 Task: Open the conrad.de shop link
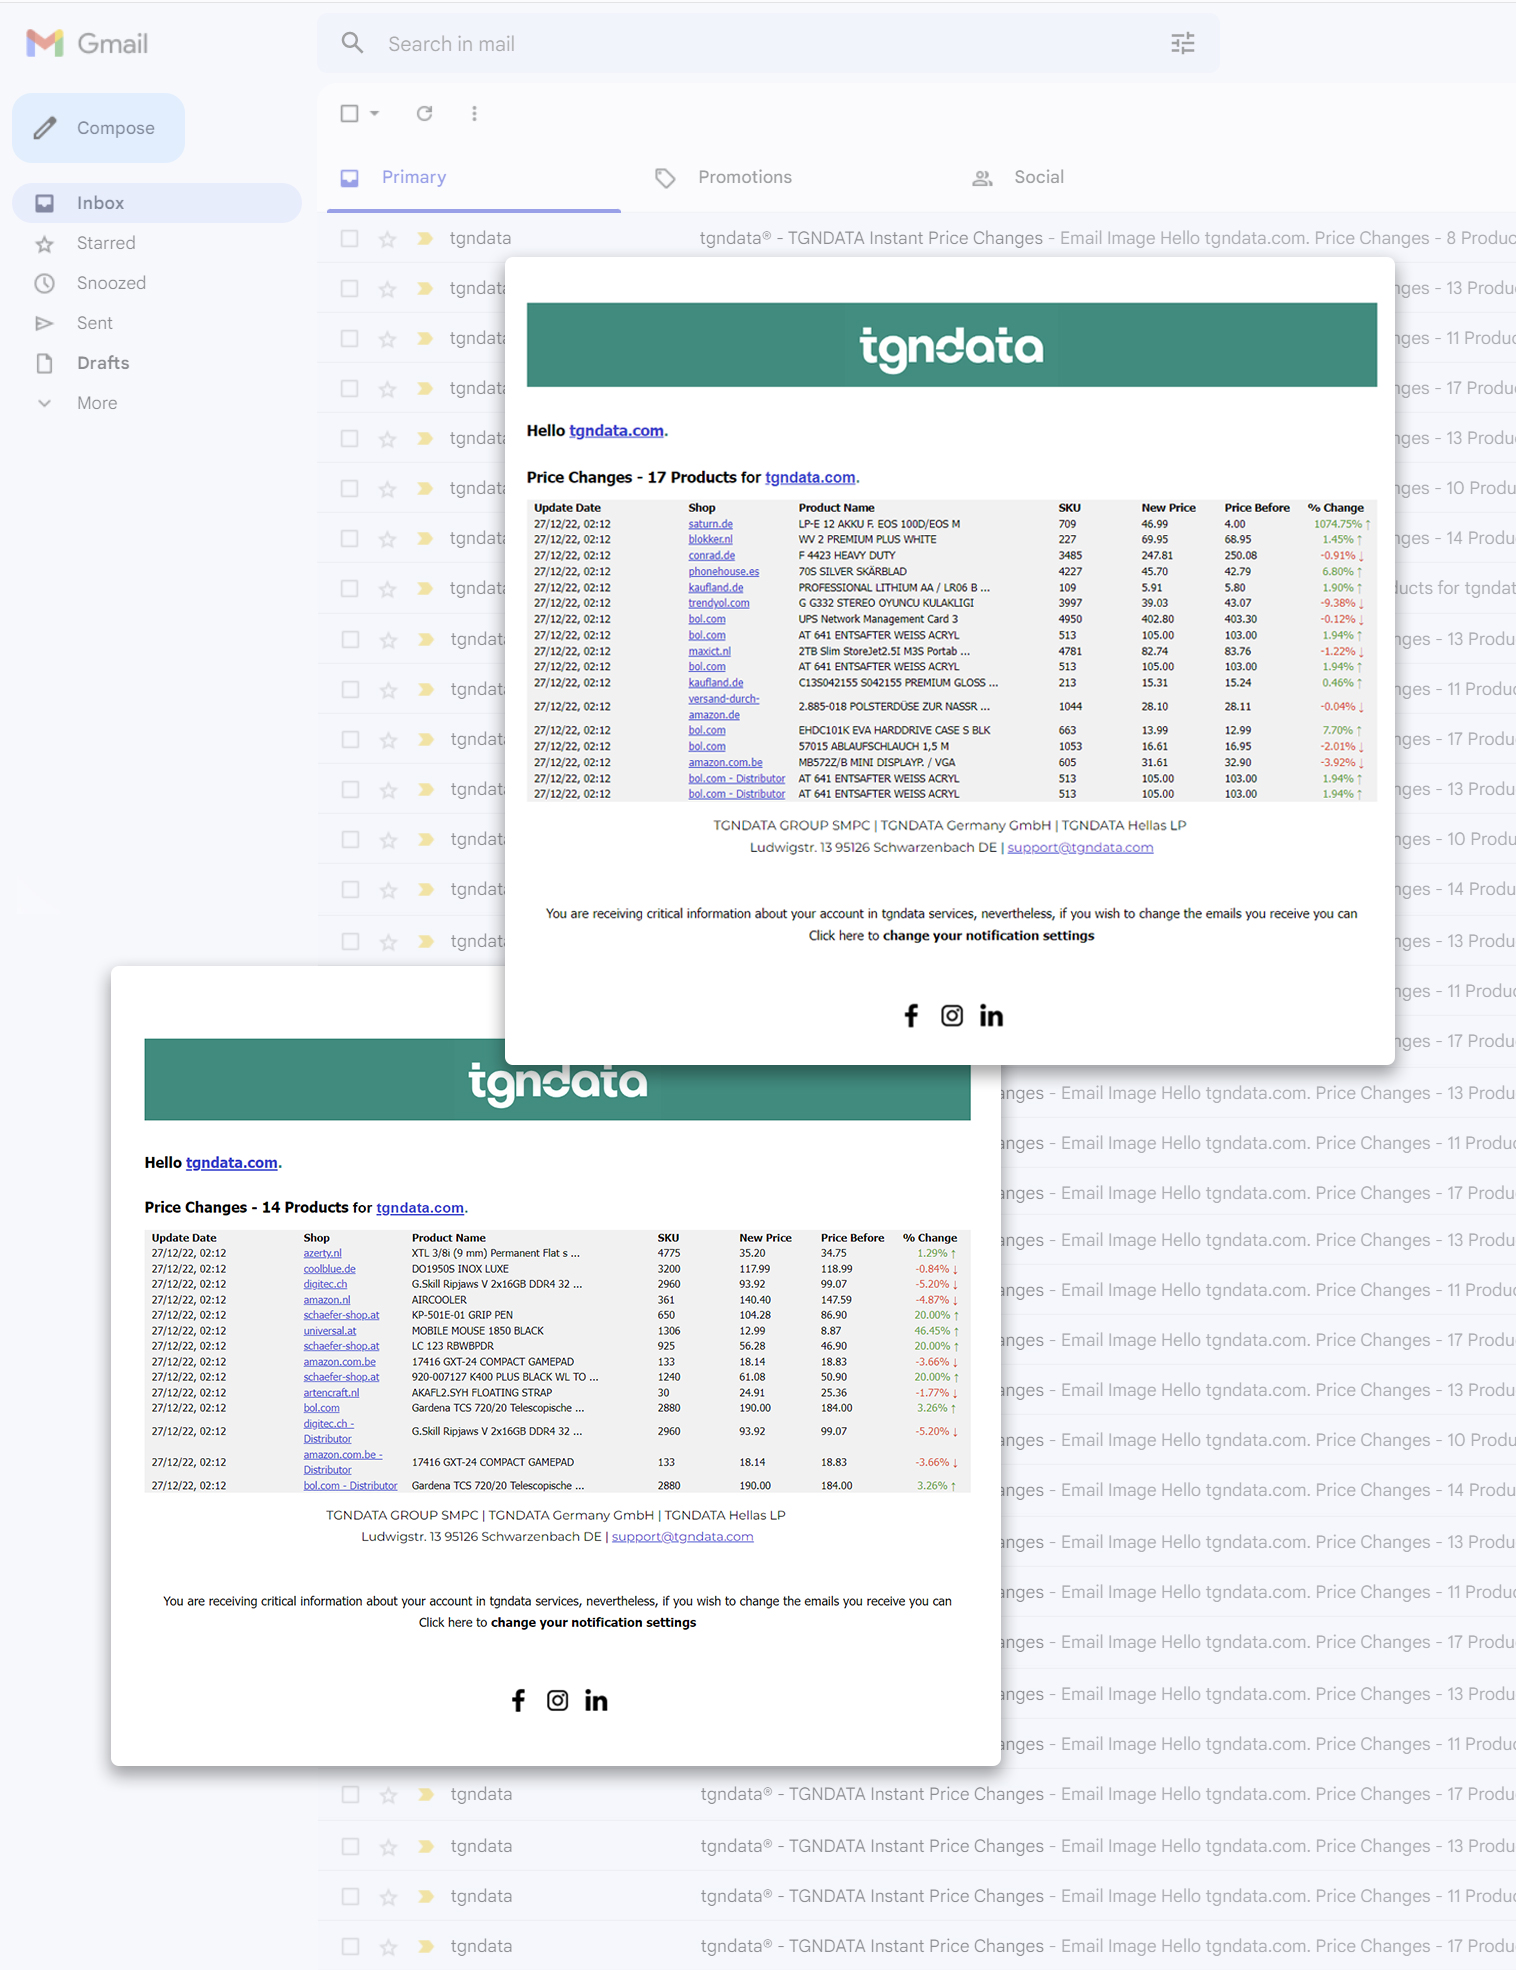(711, 556)
